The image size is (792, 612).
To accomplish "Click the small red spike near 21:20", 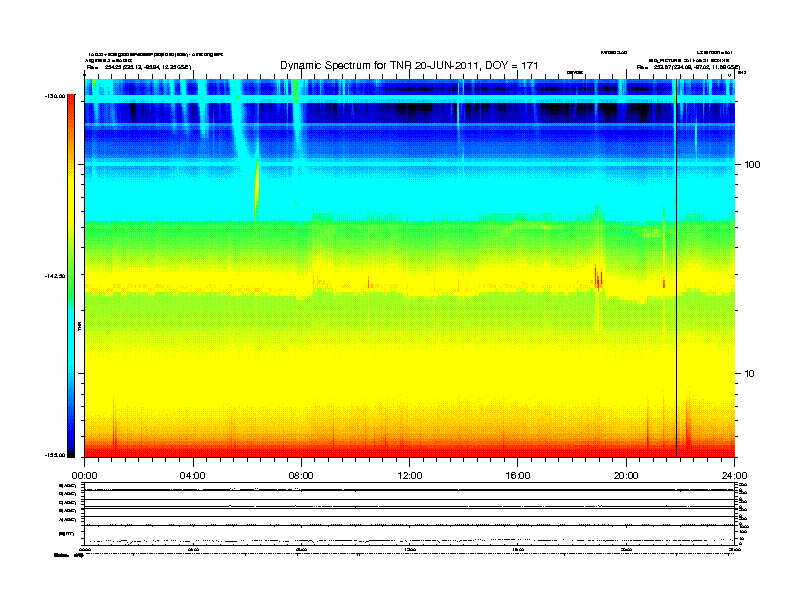I will click(x=664, y=283).
